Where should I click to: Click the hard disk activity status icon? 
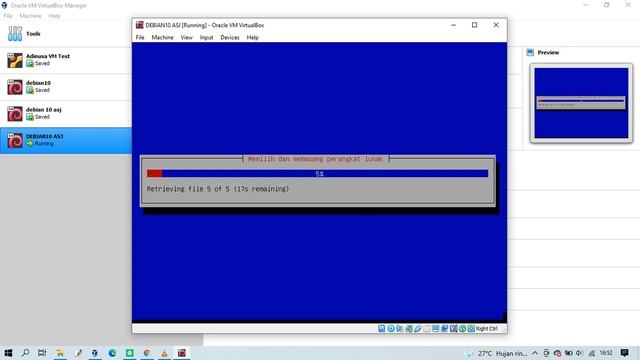(381, 329)
